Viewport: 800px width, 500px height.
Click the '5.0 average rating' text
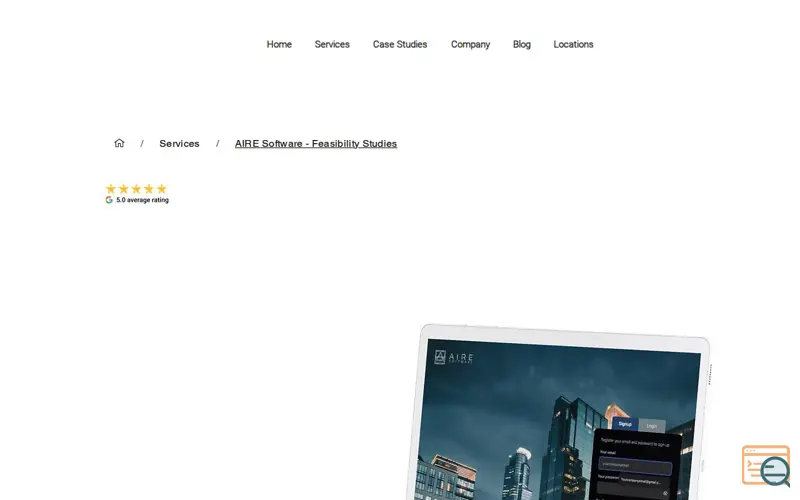[x=142, y=200]
